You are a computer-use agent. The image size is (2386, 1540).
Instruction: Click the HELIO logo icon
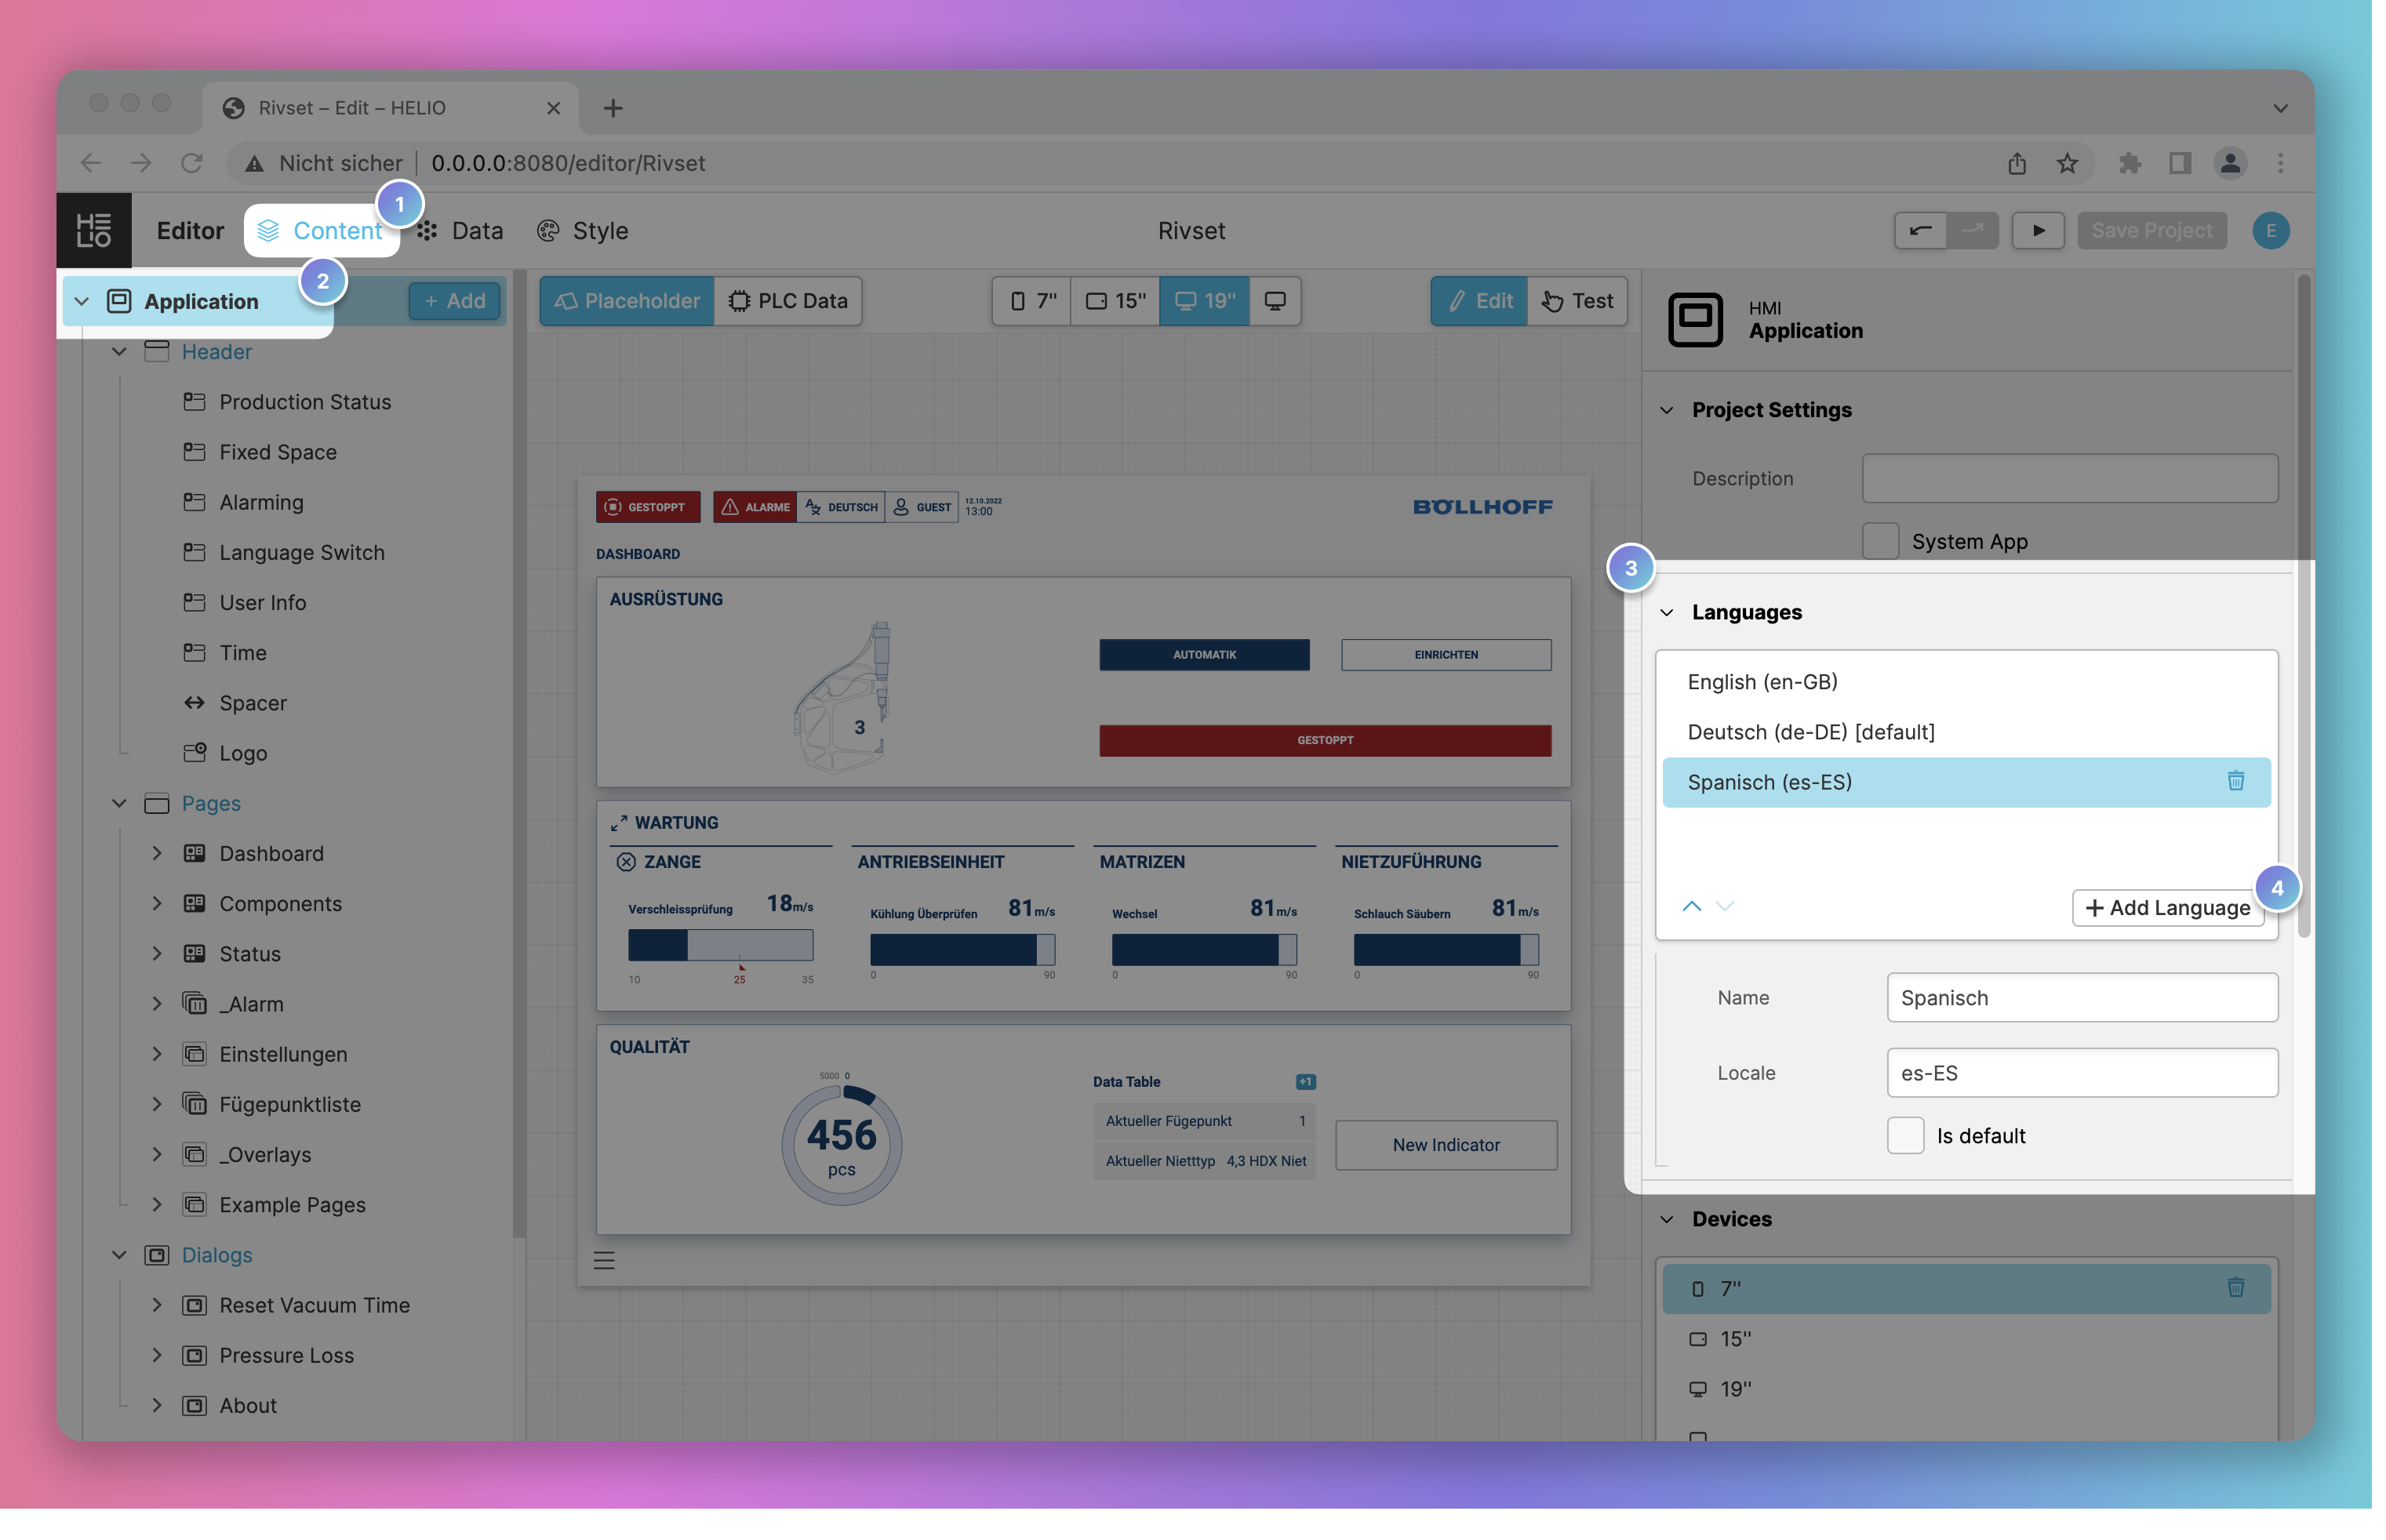pos(94,230)
